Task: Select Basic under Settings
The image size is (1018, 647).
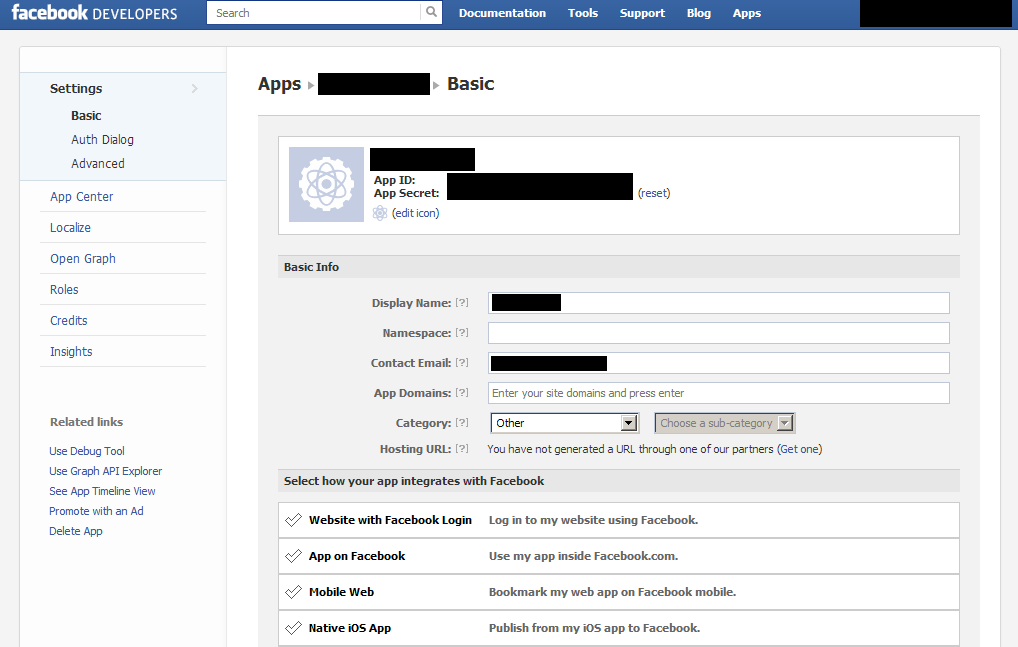Action: pyautogui.click(x=86, y=116)
